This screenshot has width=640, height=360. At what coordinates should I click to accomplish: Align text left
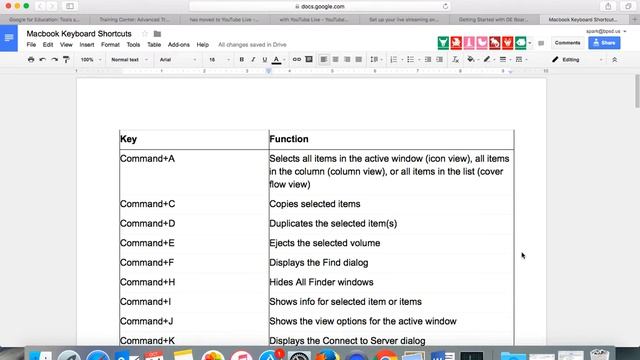324,60
